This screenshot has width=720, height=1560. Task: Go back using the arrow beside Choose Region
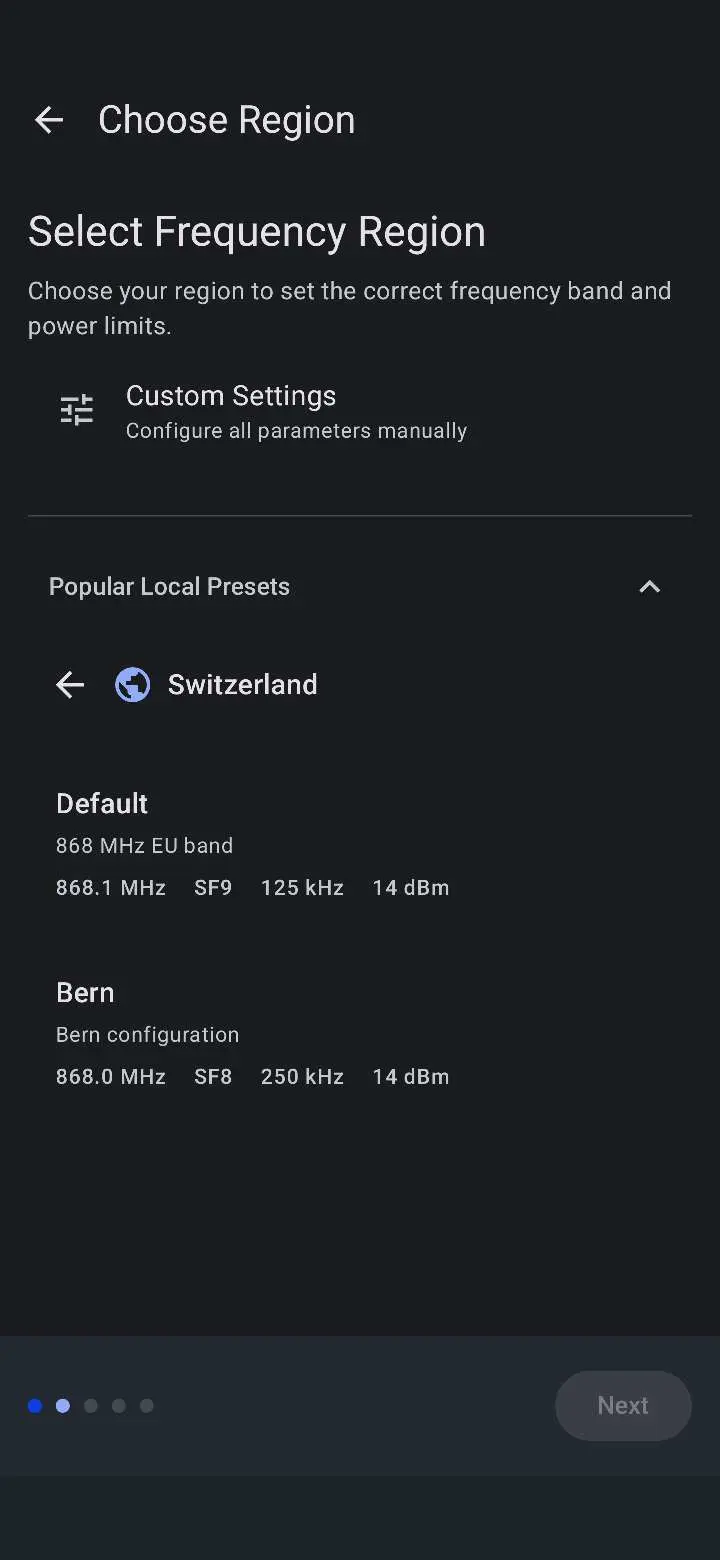[x=48, y=120]
